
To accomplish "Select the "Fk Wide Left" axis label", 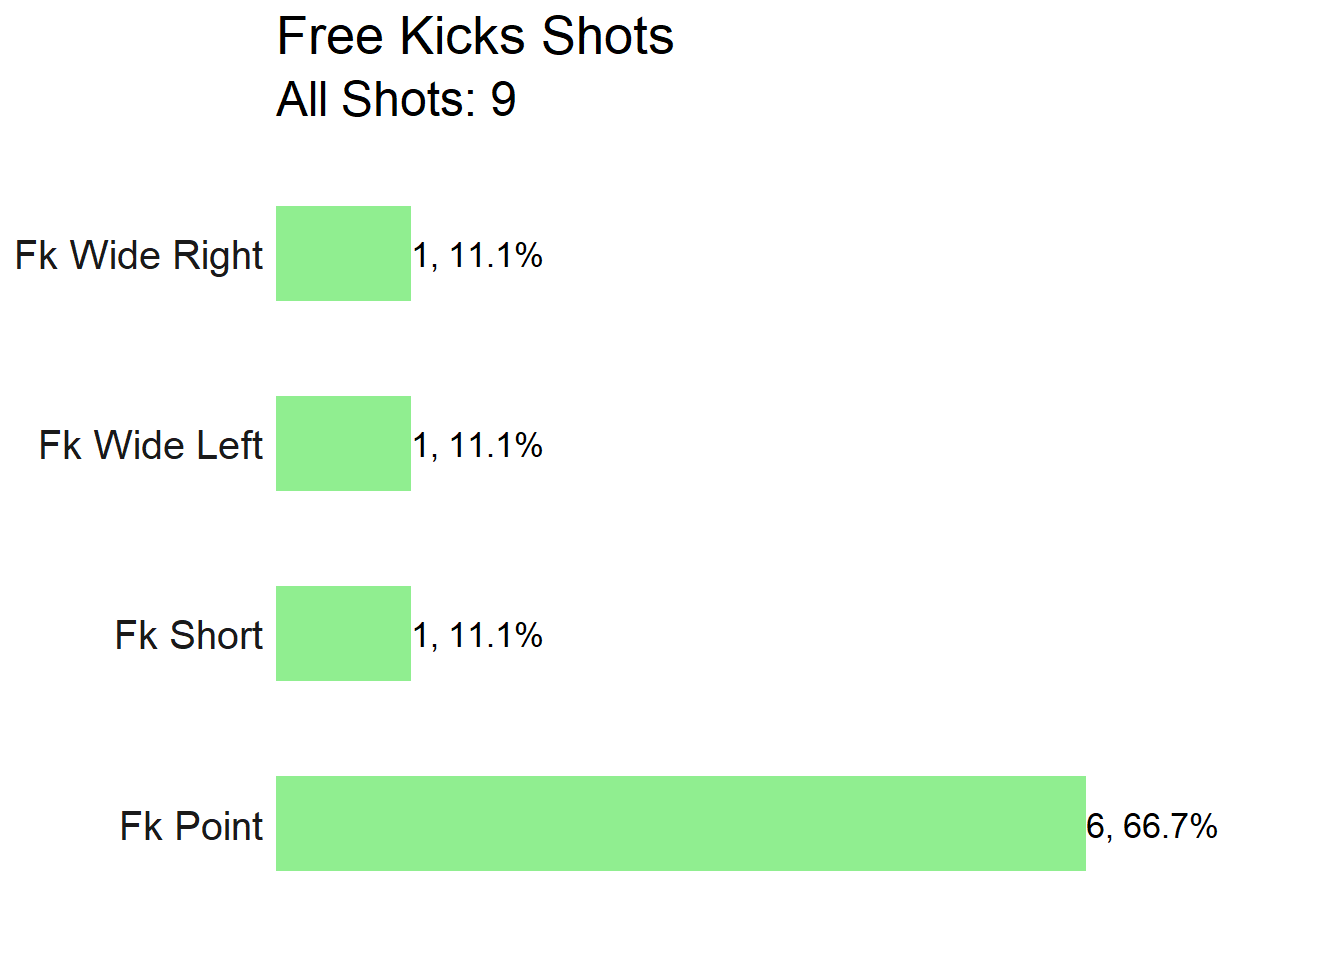I will [x=151, y=445].
